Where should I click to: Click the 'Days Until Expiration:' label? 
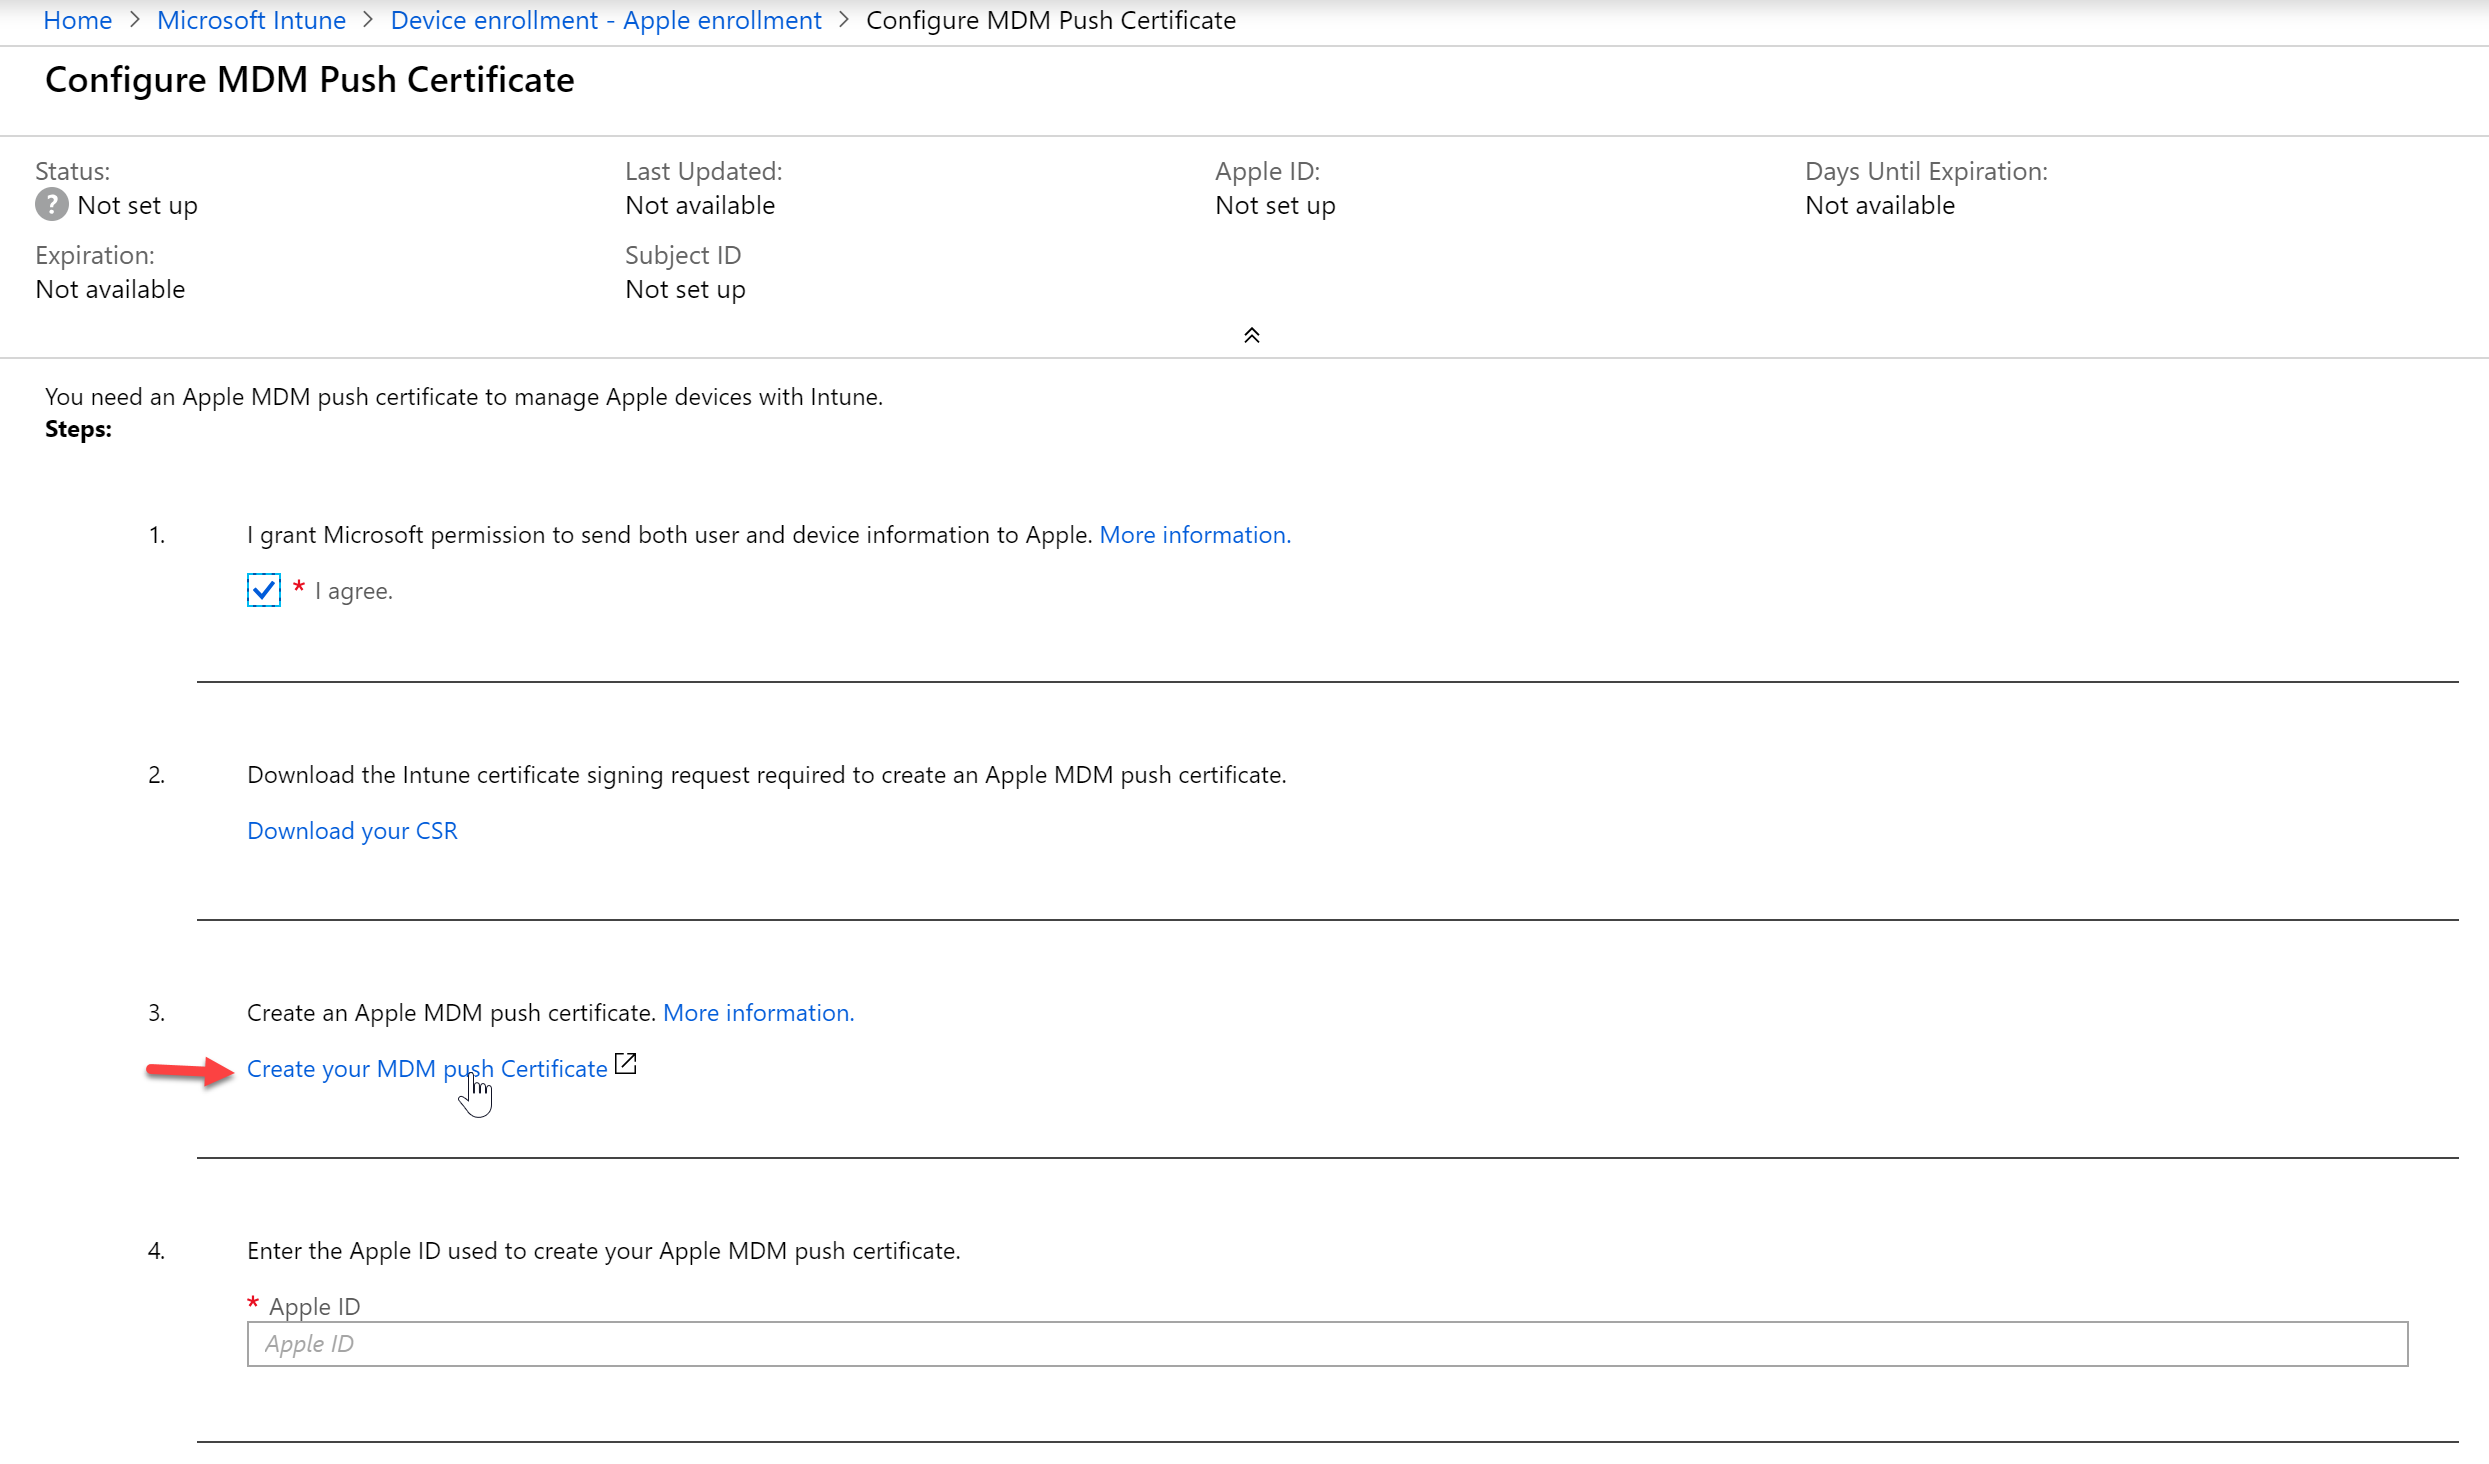1926,171
